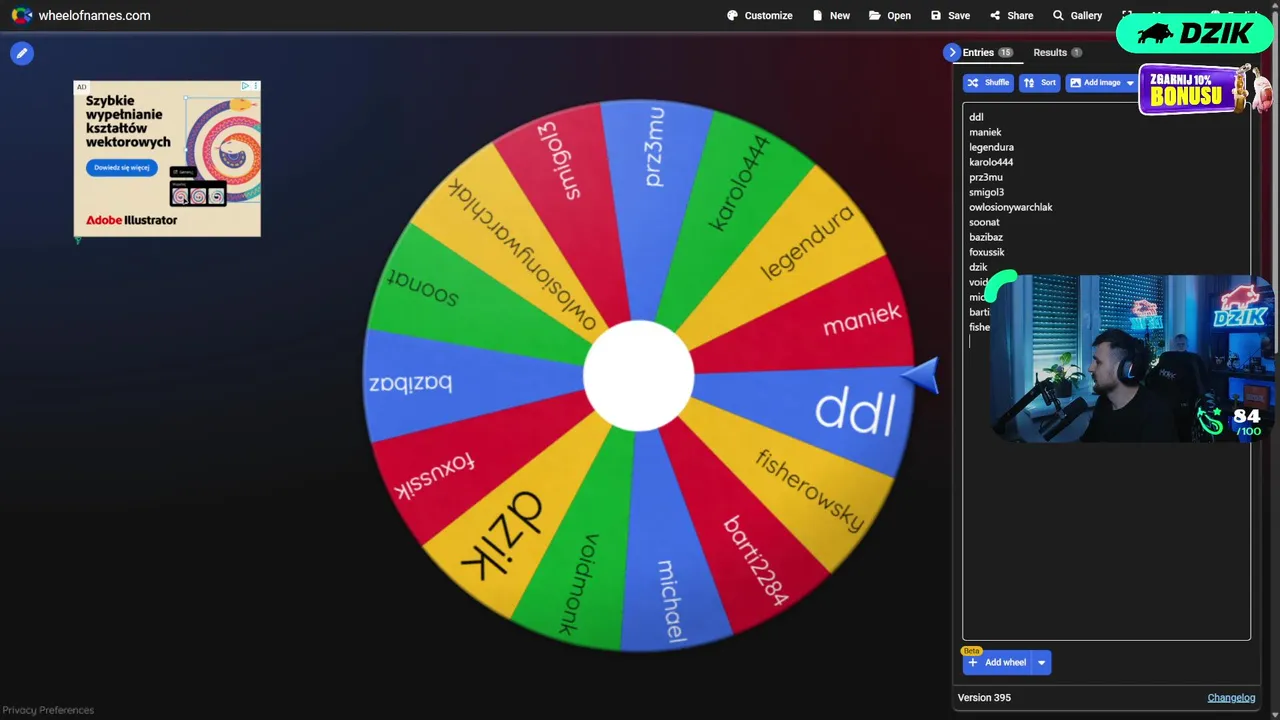
Task: Click the Add wheel button
Action: pyautogui.click(x=997, y=662)
